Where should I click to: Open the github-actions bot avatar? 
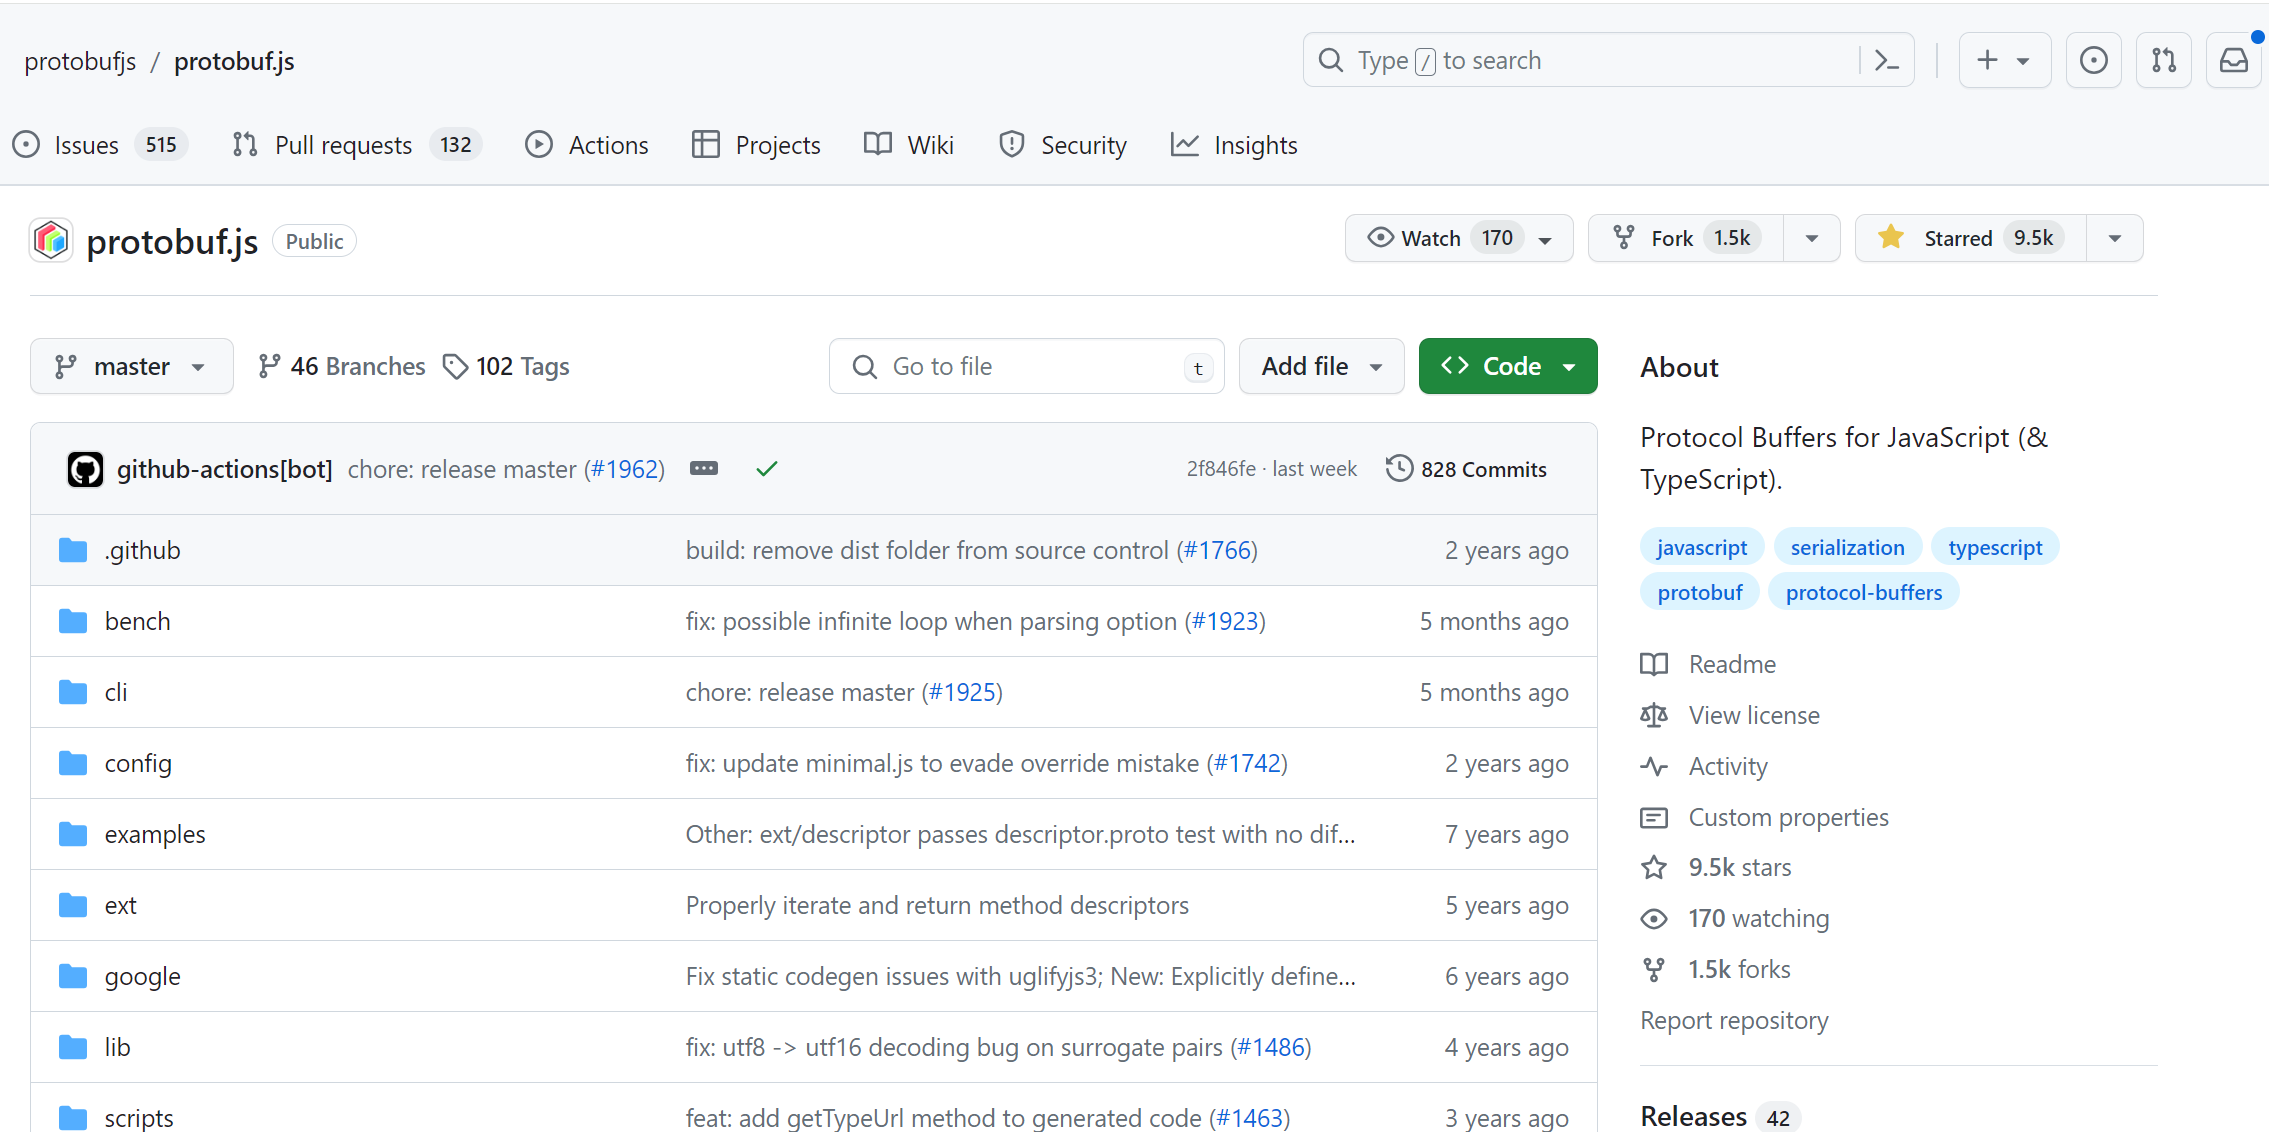point(85,469)
